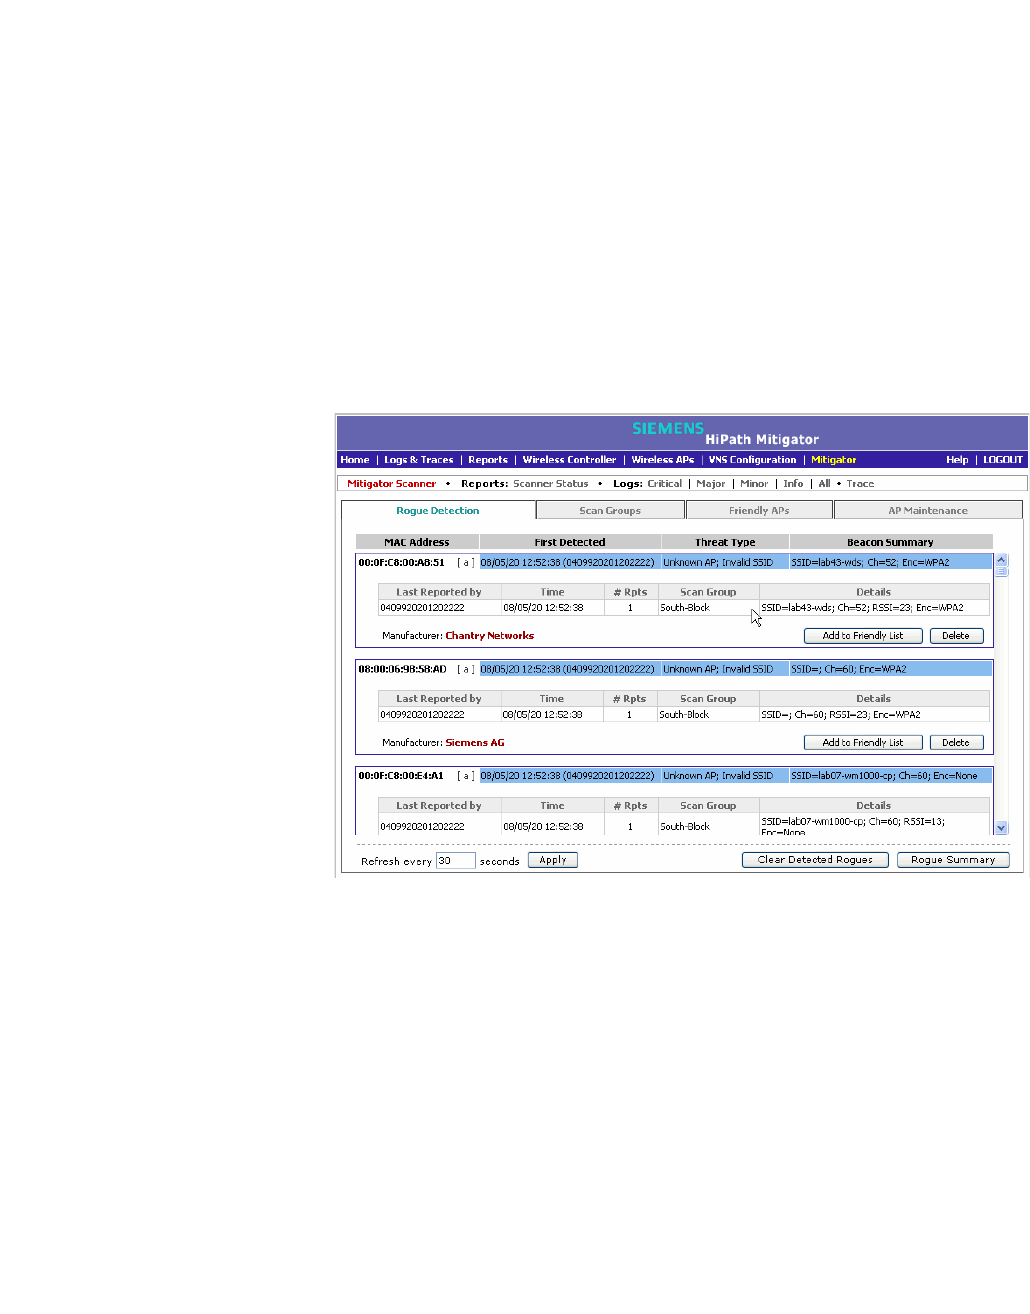Click [a] marker for 00:0F:C8:00:E4:A1
1030x1314 pixels.
465,776
